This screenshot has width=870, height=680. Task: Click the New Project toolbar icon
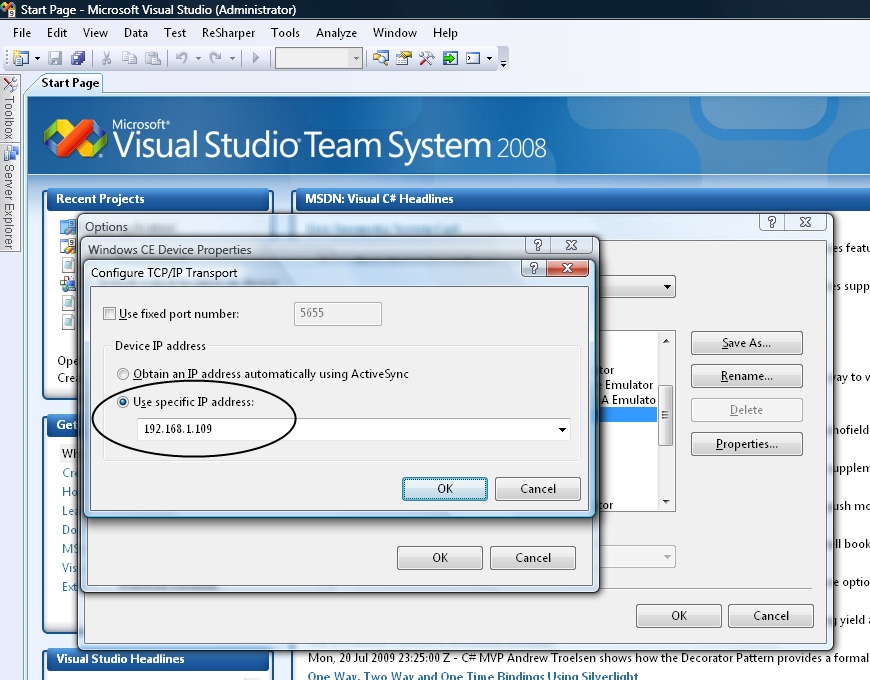click(21, 58)
